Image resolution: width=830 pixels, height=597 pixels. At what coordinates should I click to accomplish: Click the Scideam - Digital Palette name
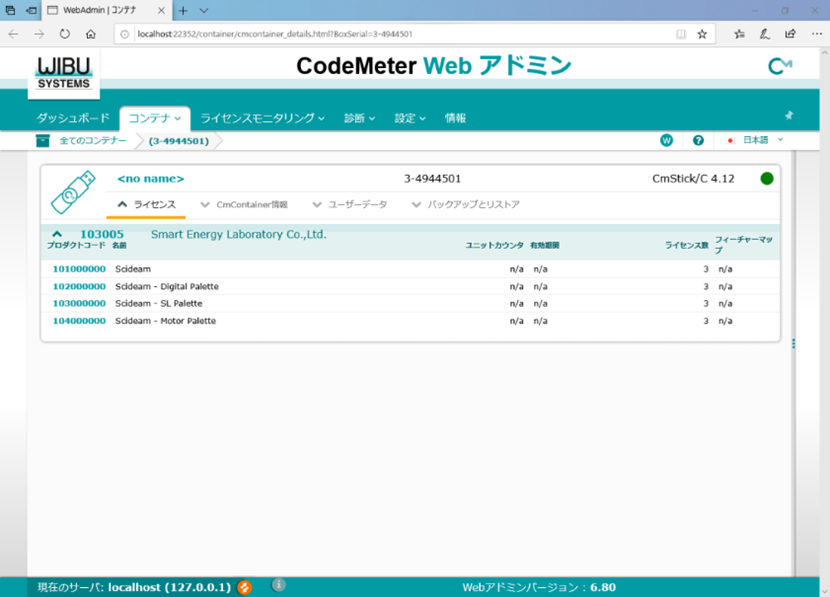(167, 286)
